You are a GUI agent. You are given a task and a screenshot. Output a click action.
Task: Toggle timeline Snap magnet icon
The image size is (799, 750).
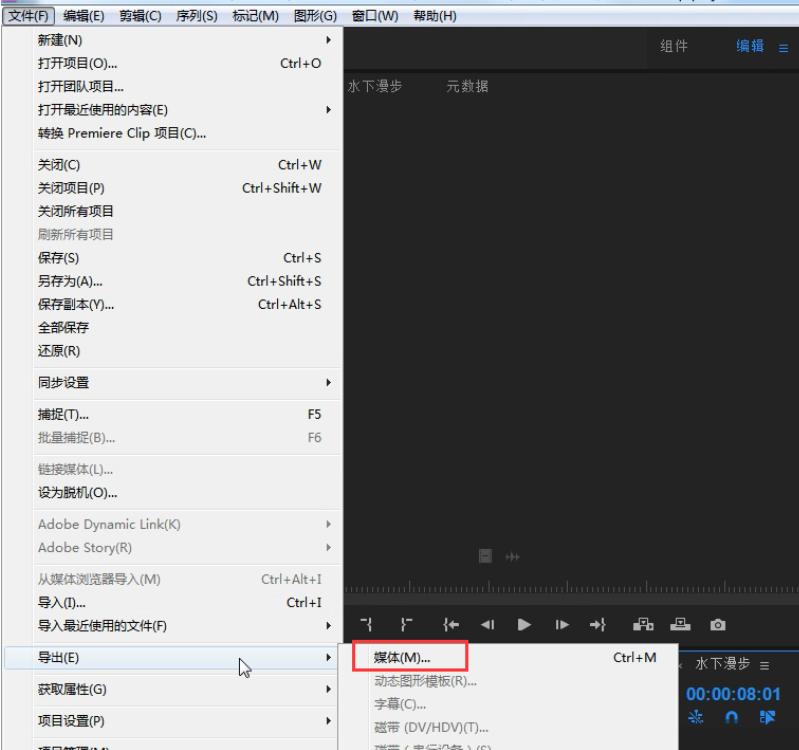pos(731,717)
